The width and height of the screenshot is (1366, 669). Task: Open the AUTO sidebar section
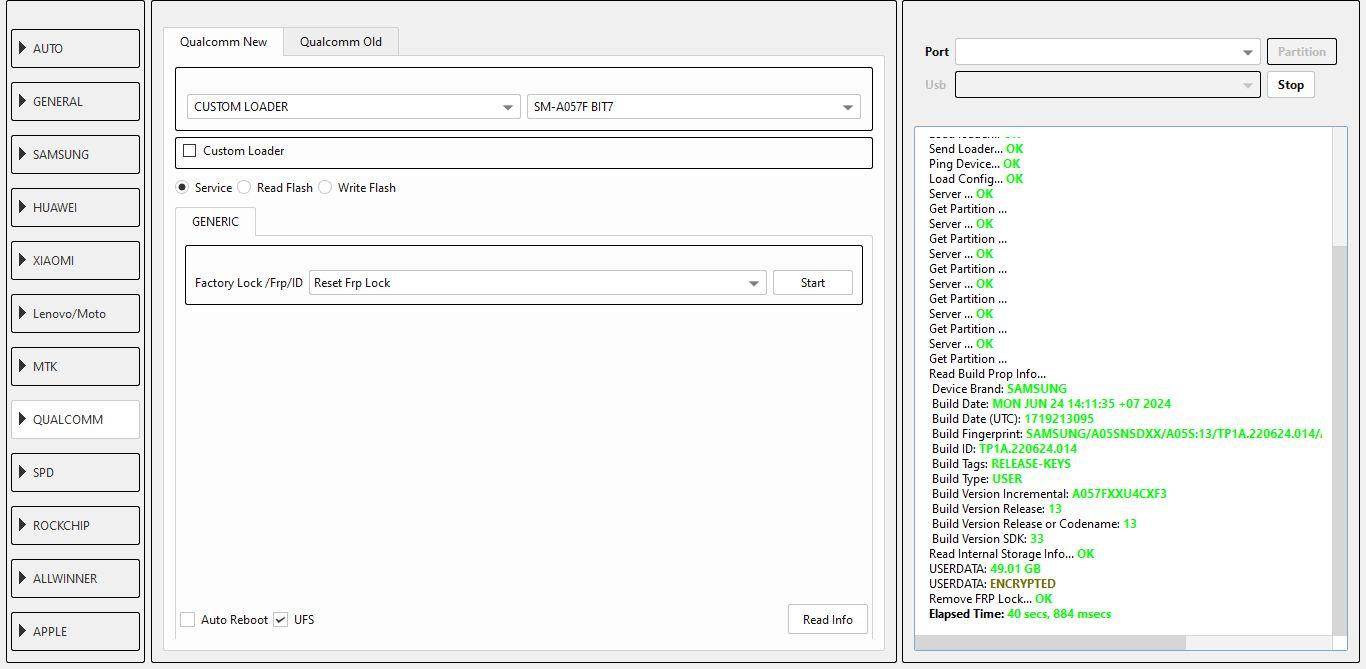[x=75, y=49]
